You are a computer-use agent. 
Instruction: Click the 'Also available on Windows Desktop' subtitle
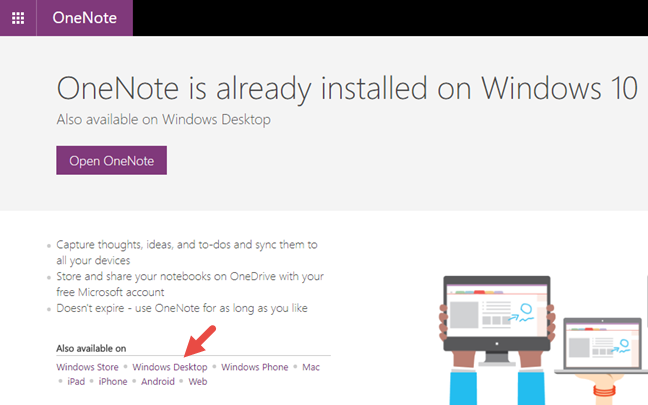pos(164,119)
